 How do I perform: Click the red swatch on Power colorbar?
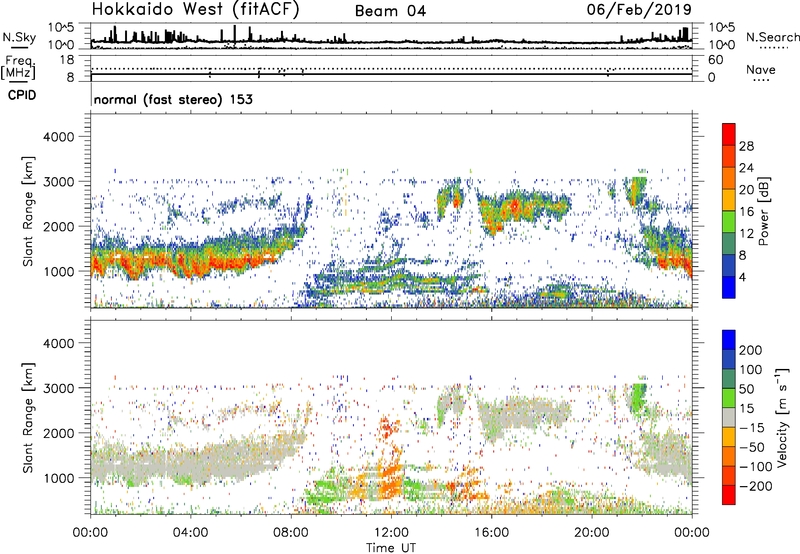(729, 134)
